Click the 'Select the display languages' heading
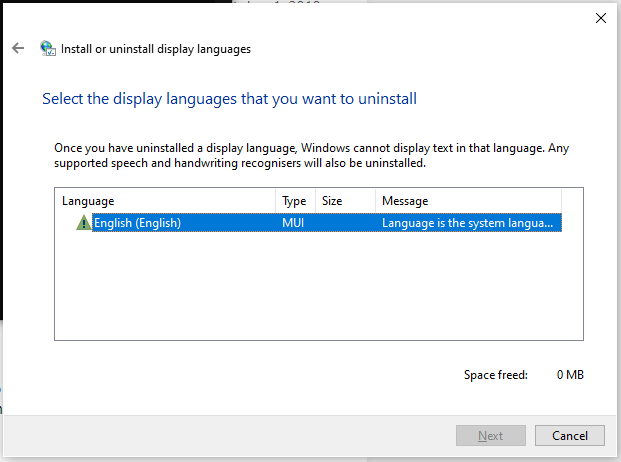 click(229, 99)
